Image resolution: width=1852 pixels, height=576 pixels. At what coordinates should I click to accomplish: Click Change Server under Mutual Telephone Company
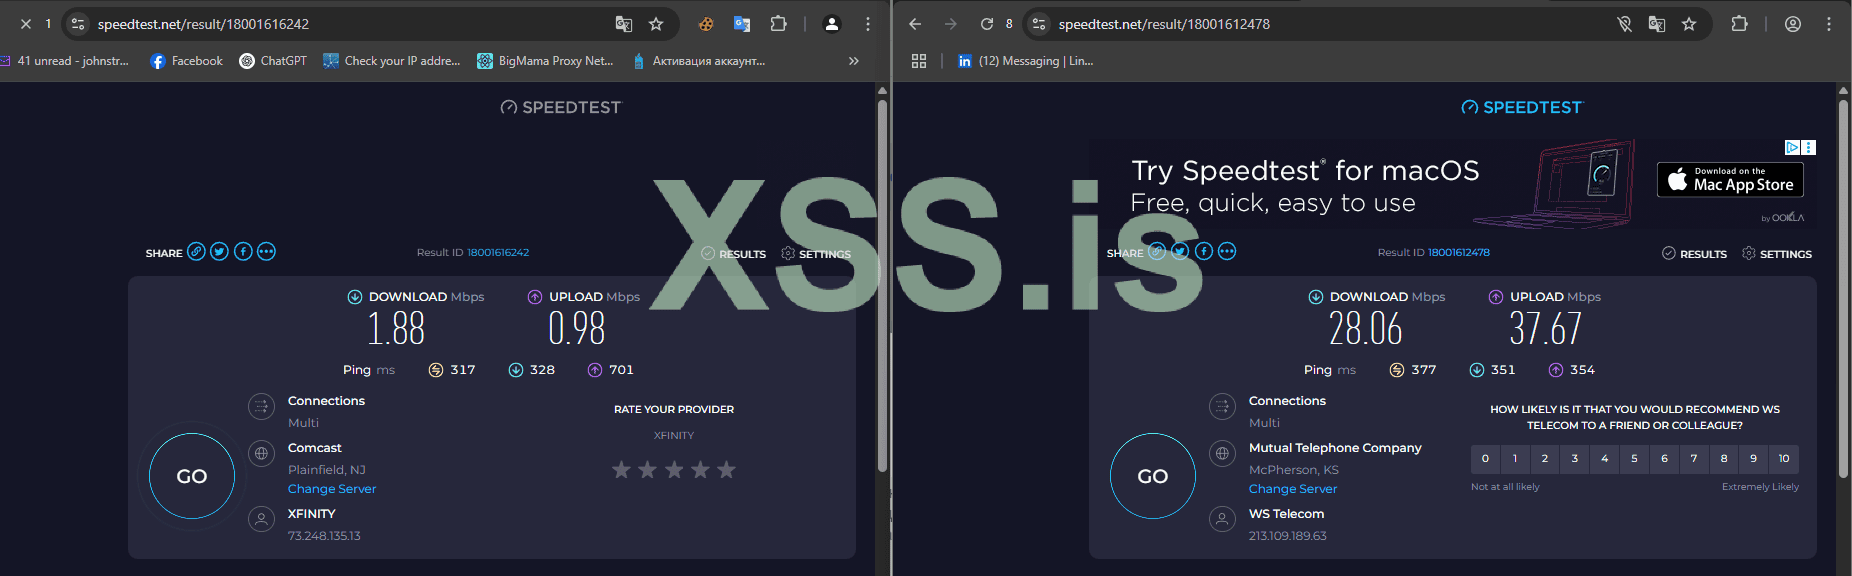(1293, 489)
